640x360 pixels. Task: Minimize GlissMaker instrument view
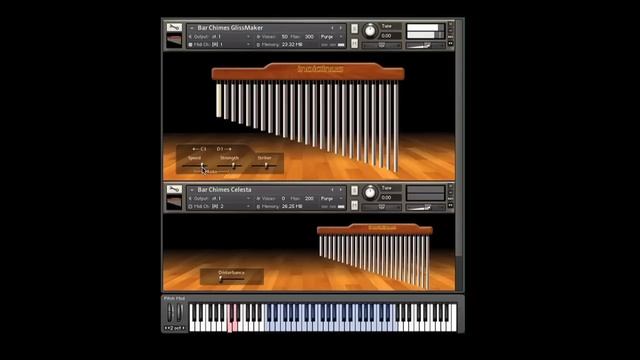click(x=451, y=31)
